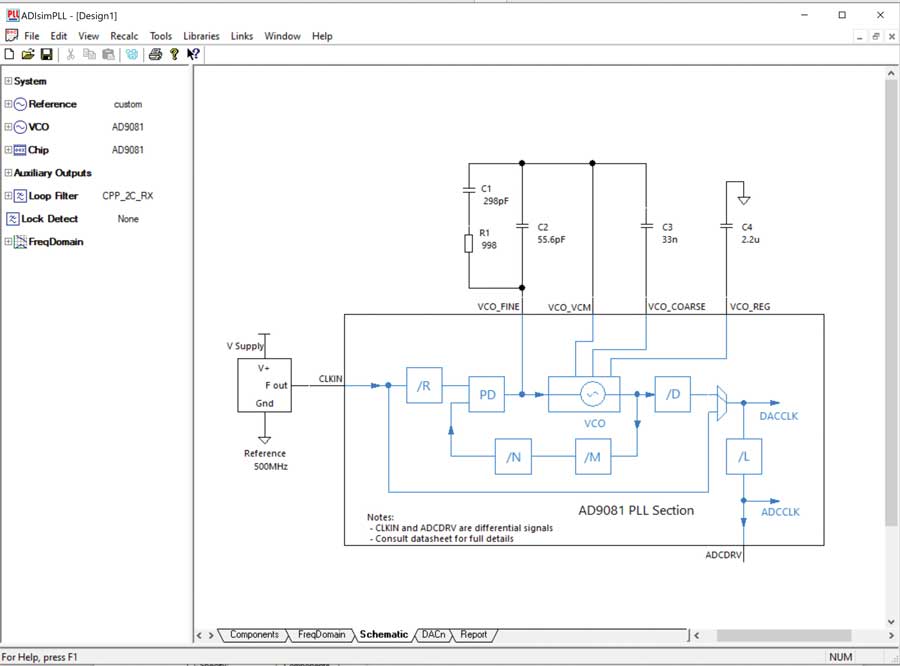This screenshot has width=900, height=666.
Task: Click the Reference oscillator icon in tree
Action: point(20,104)
